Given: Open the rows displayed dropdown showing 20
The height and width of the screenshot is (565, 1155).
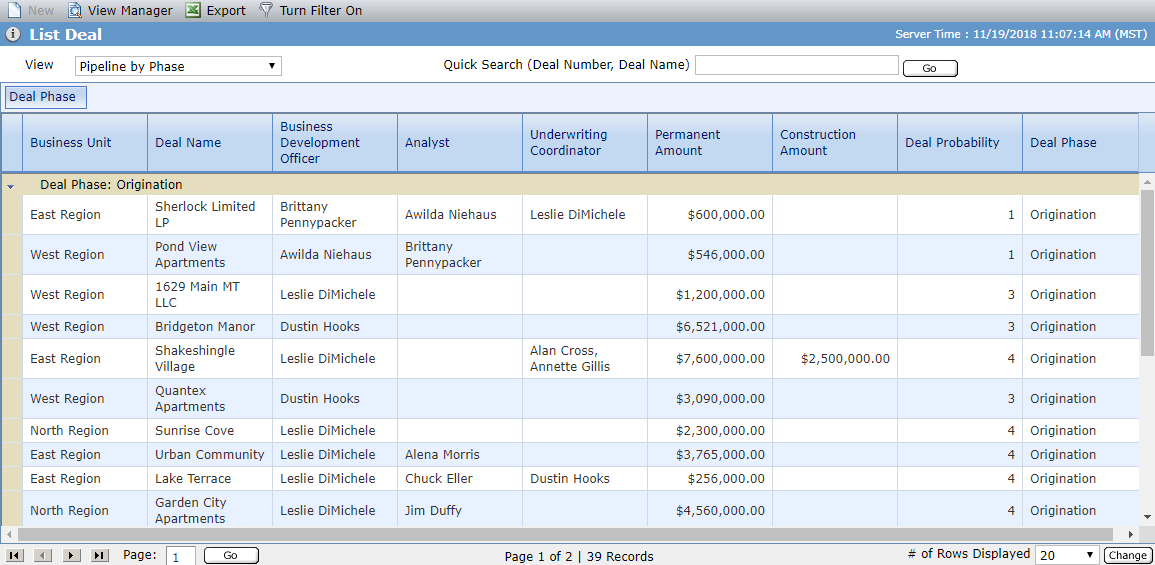Looking at the screenshot, I should click(x=1068, y=555).
